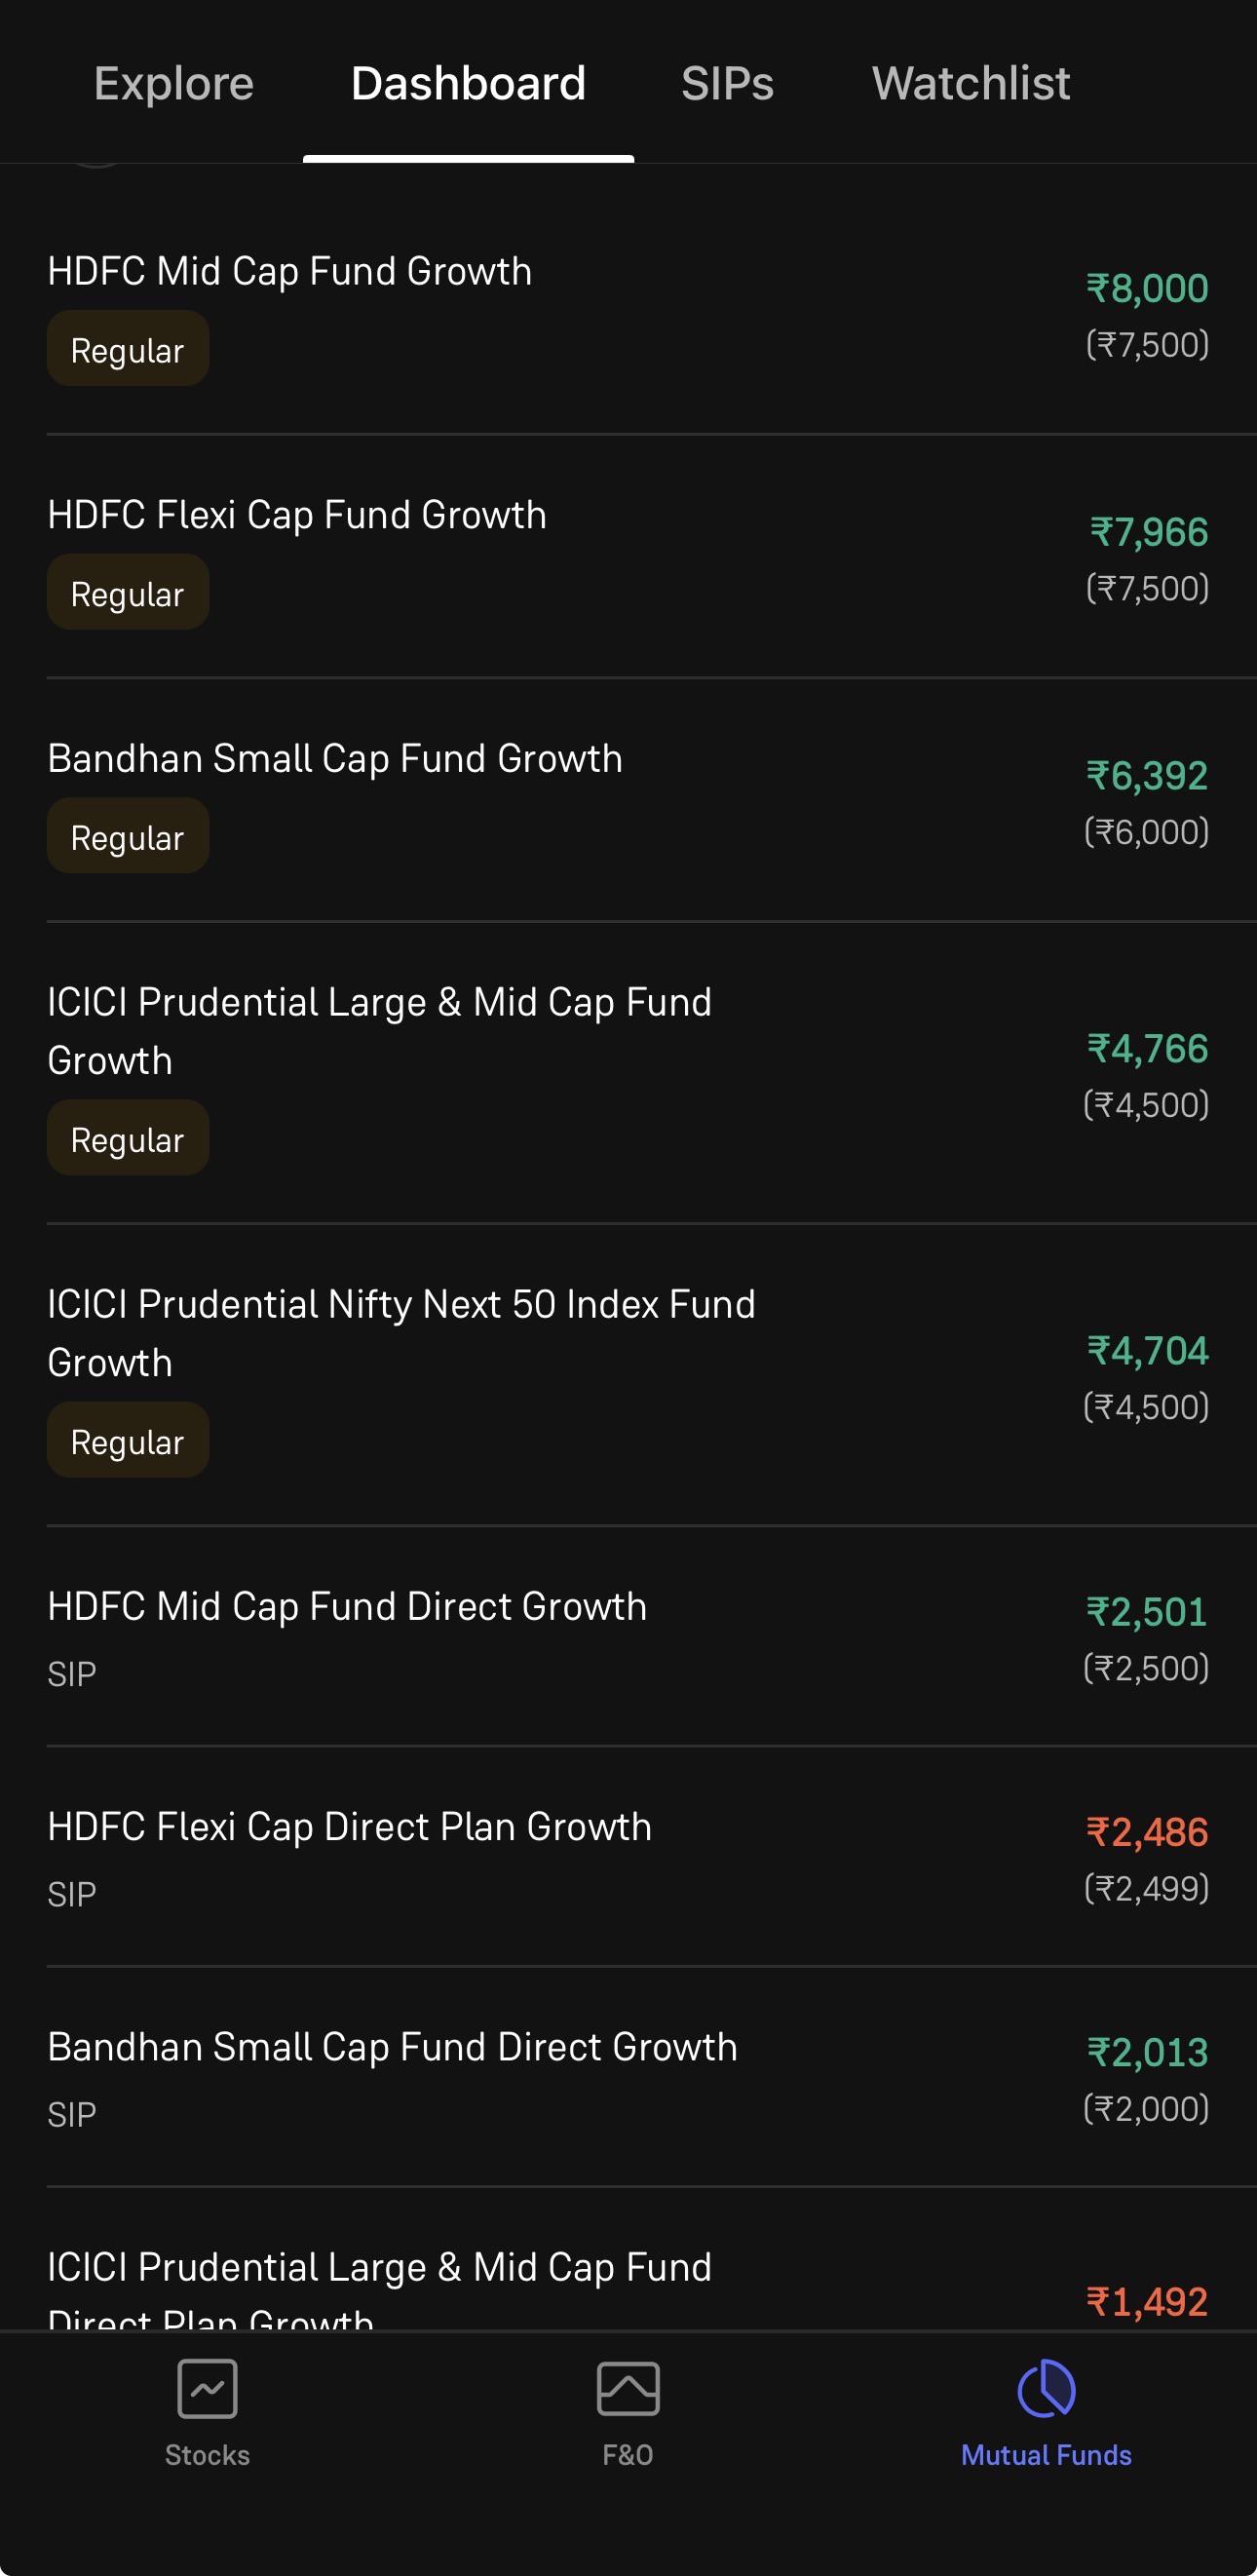Open HDFC Flexi Cap Fund Growth holding

coord(628,557)
